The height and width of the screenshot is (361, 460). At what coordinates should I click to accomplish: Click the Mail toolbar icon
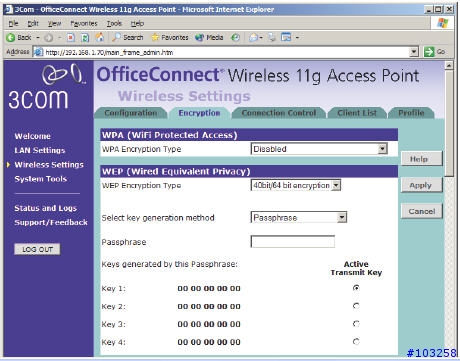pyautogui.click(x=254, y=38)
